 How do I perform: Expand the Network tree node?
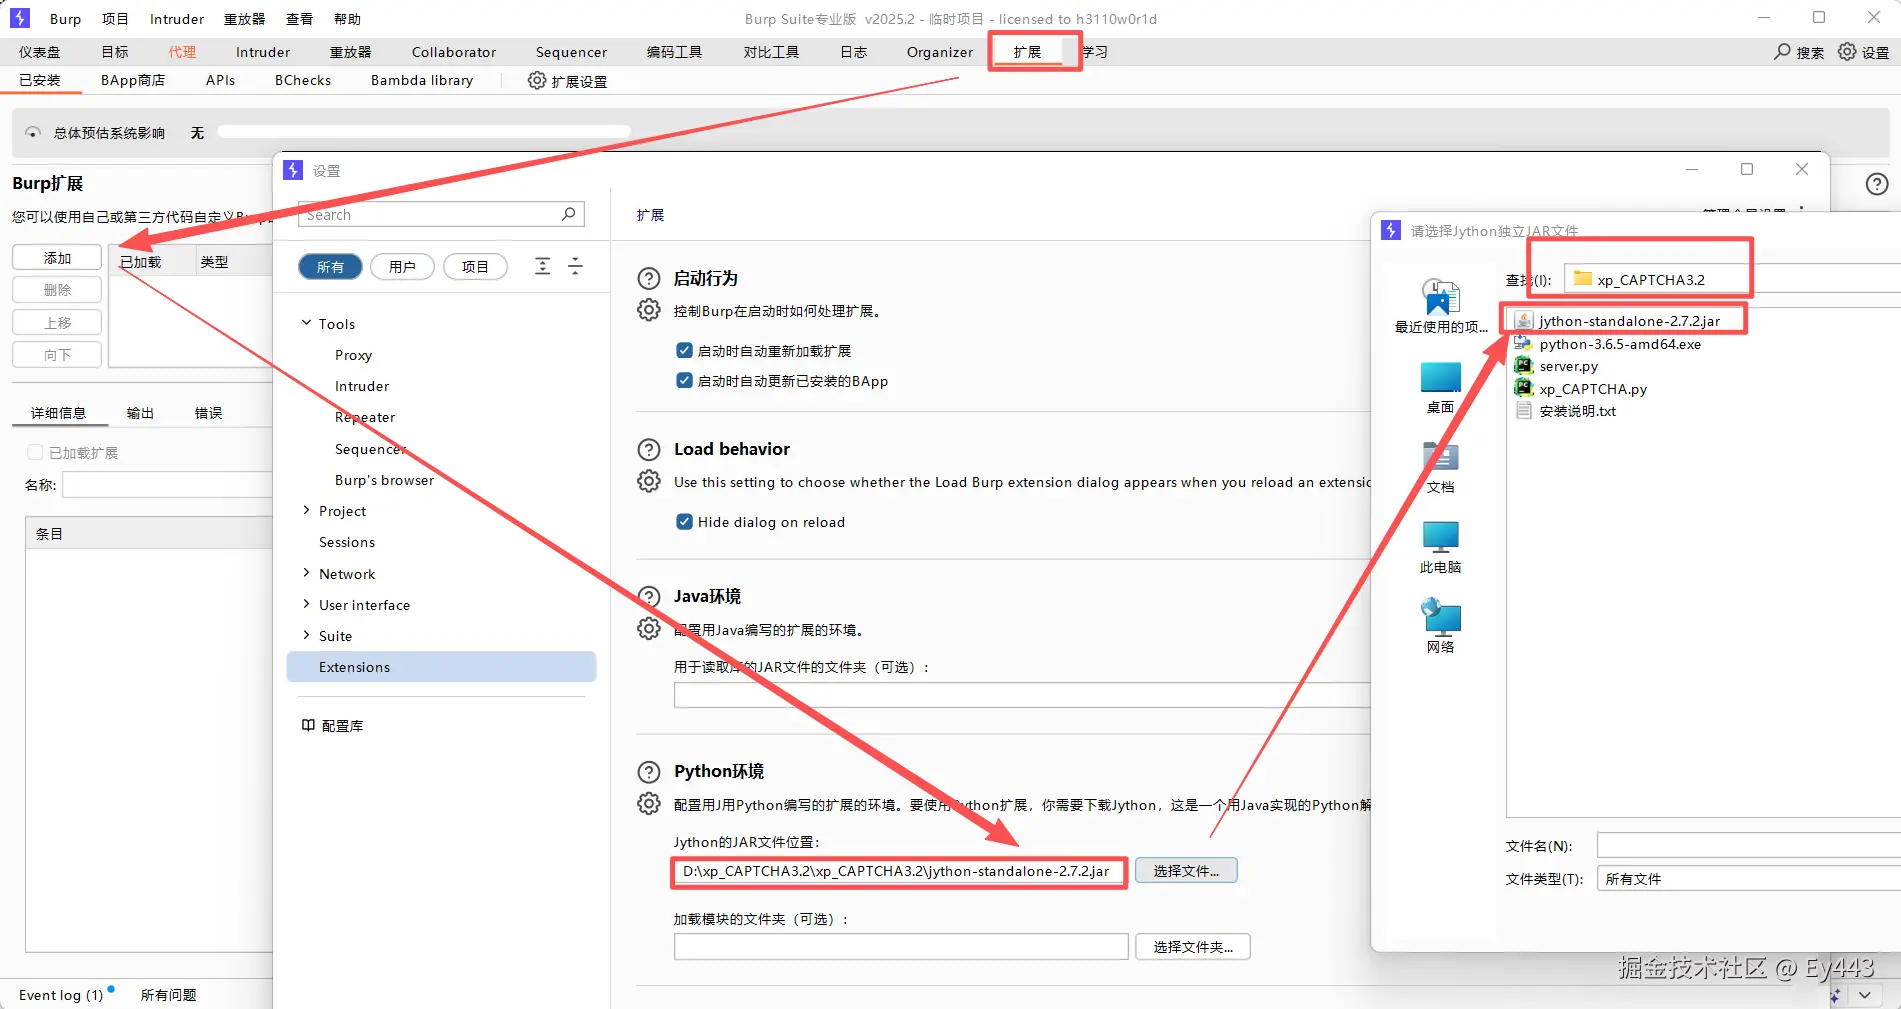[x=306, y=573]
